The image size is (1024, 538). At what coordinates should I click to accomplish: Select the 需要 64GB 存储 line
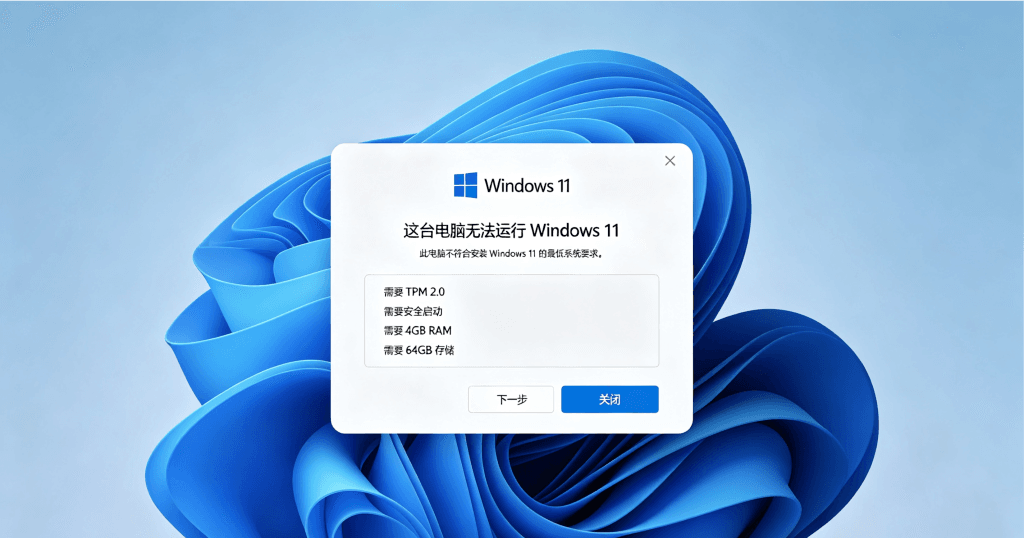pos(419,350)
